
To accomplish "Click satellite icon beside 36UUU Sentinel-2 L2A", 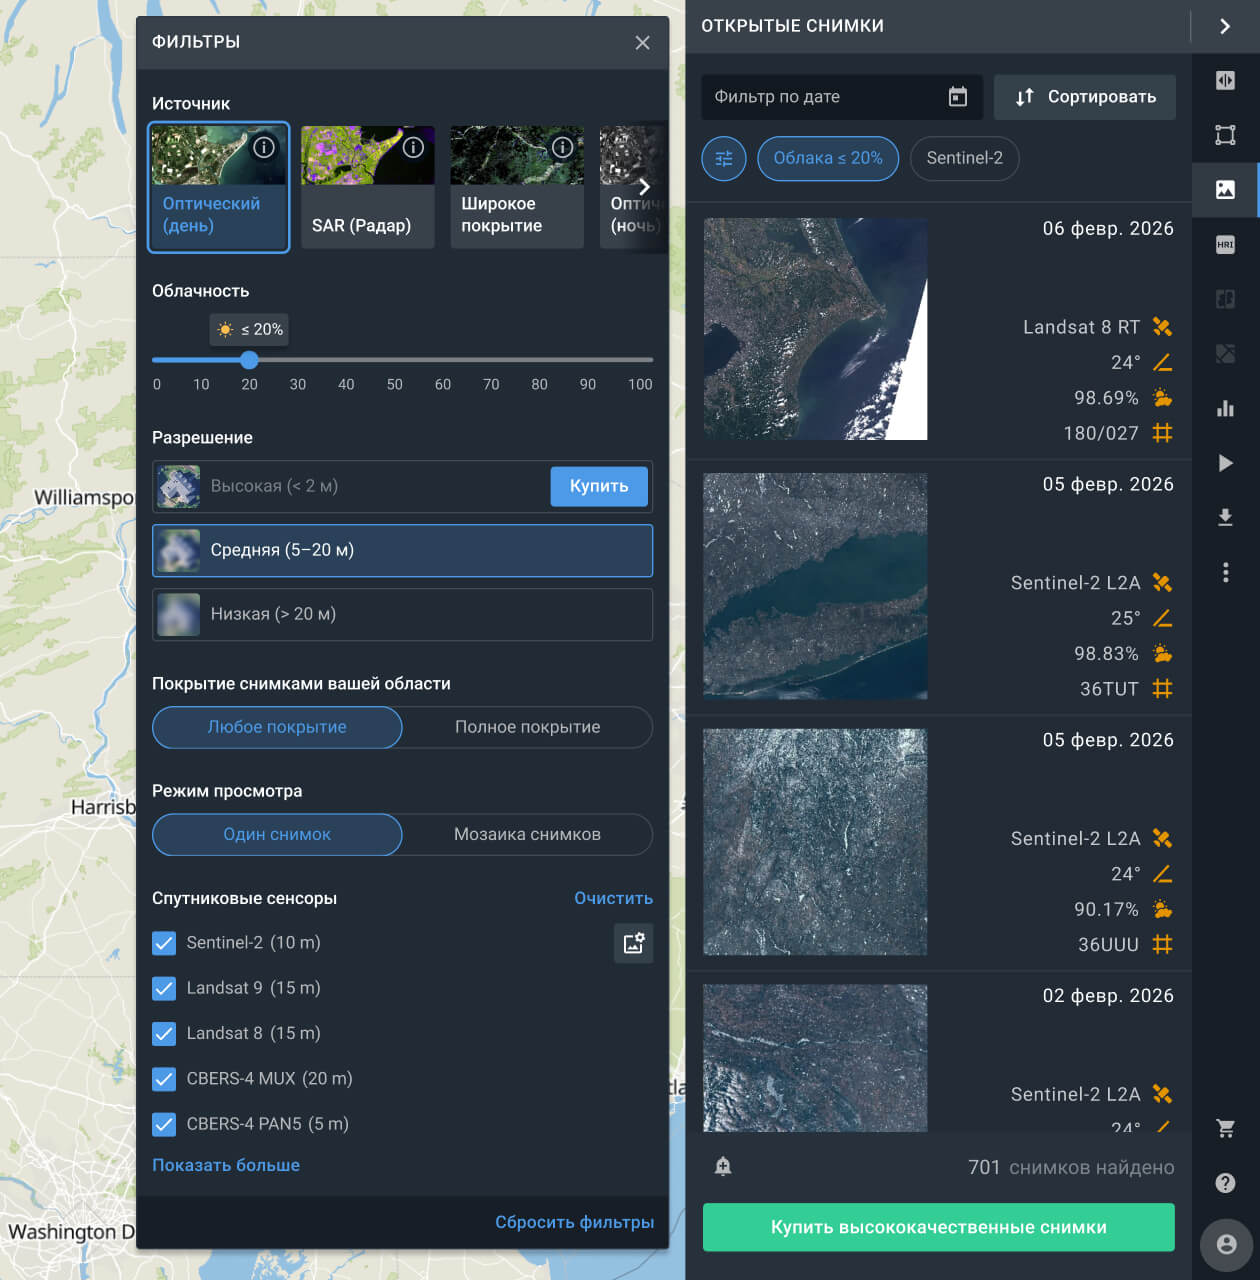I will (1162, 839).
